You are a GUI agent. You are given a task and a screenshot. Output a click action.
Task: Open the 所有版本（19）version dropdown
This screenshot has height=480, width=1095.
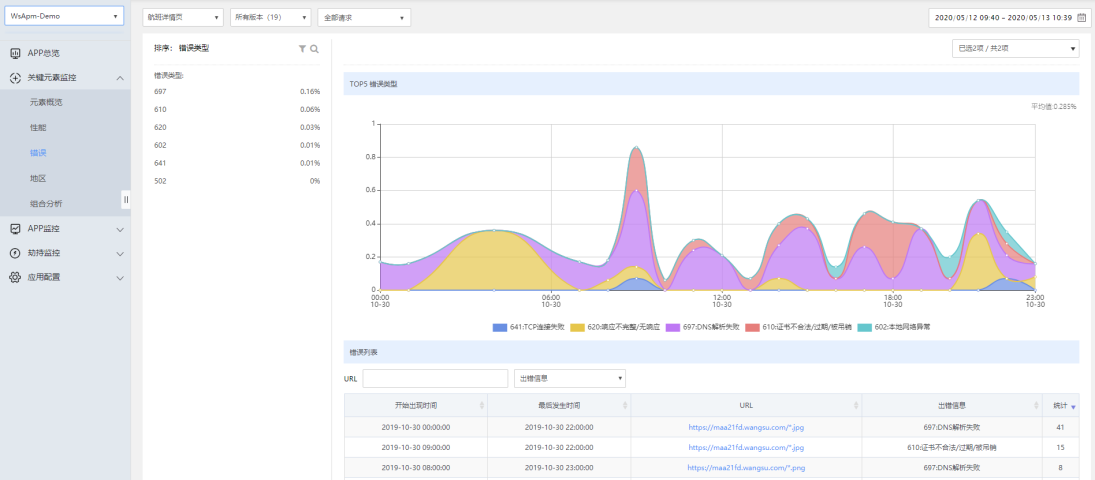[271, 17]
